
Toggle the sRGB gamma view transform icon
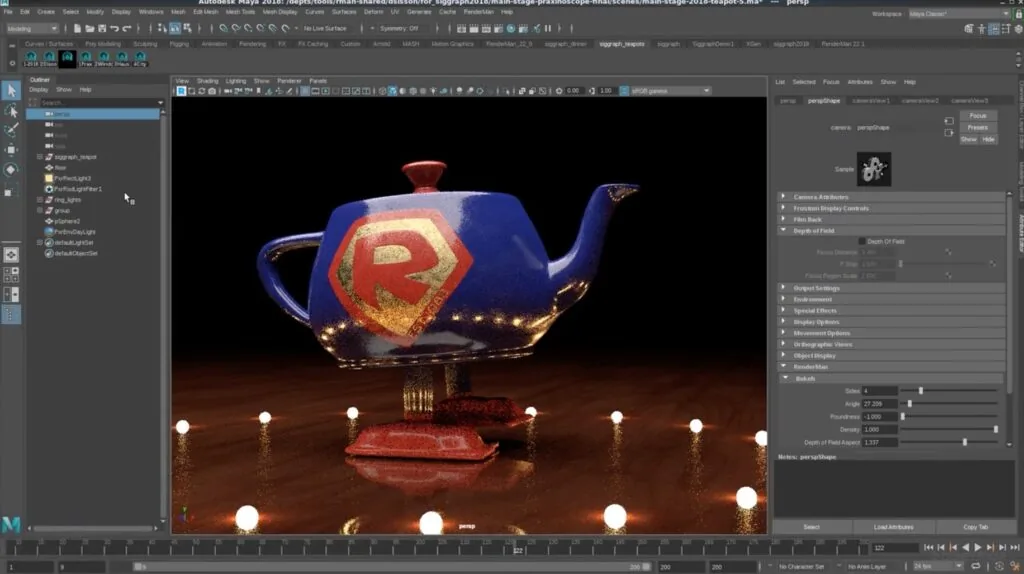624,91
